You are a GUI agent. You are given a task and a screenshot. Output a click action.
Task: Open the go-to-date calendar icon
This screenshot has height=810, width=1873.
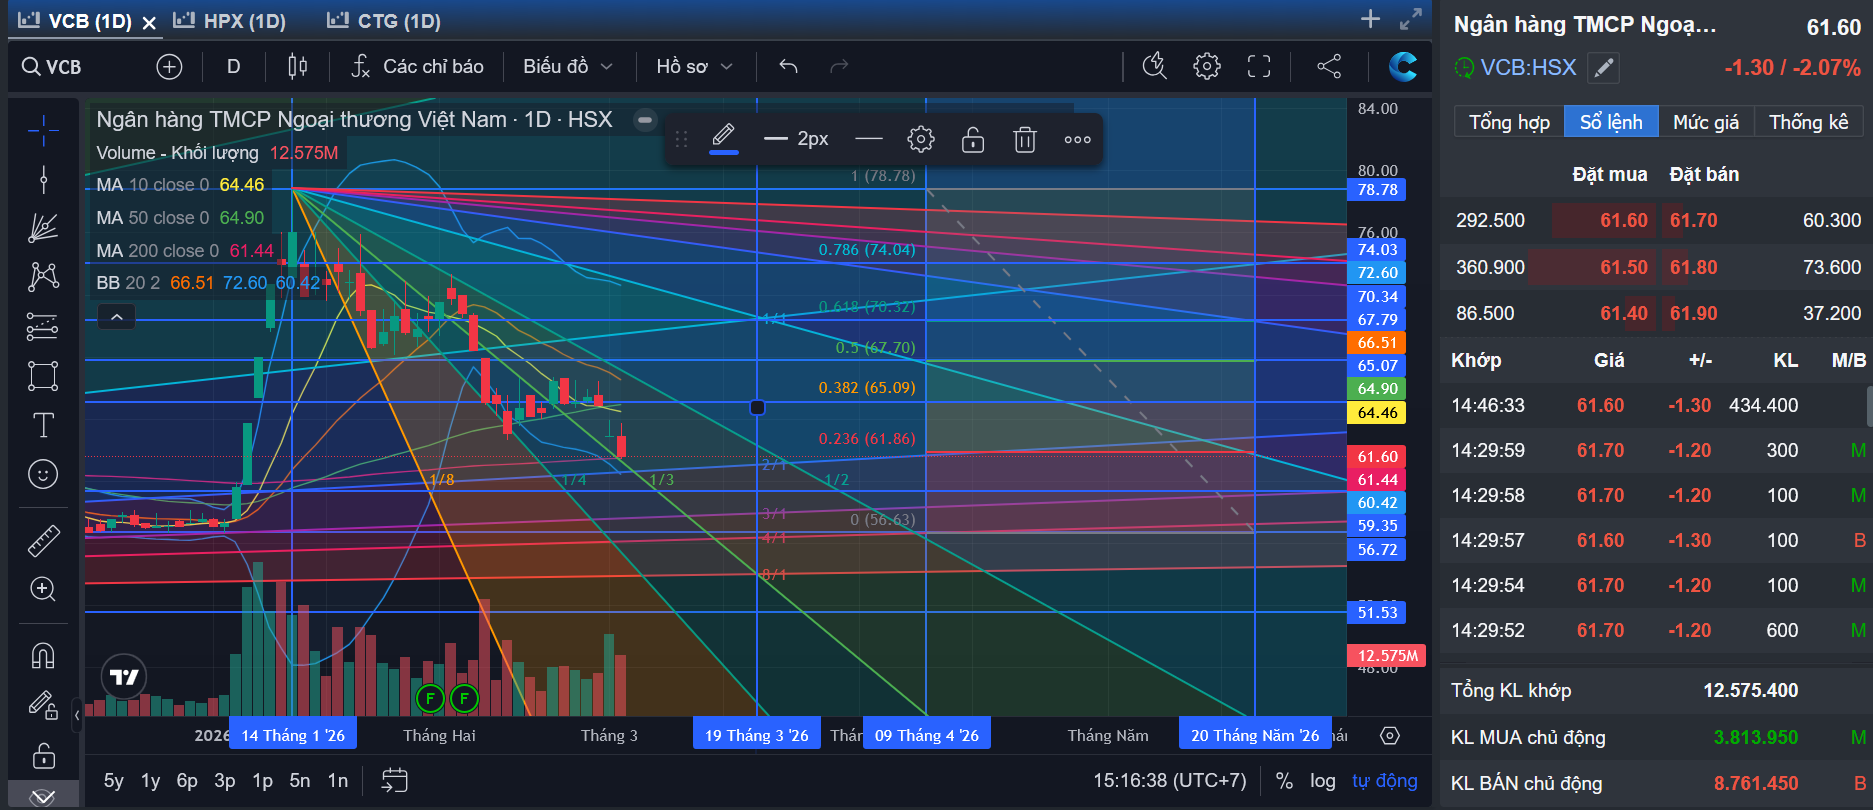click(394, 780)
